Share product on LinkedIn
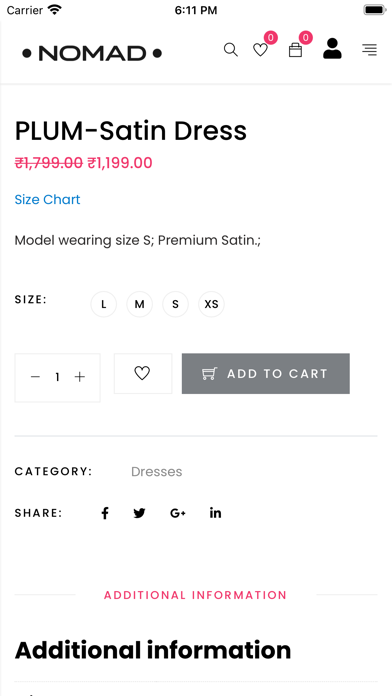 coord(215,513)
